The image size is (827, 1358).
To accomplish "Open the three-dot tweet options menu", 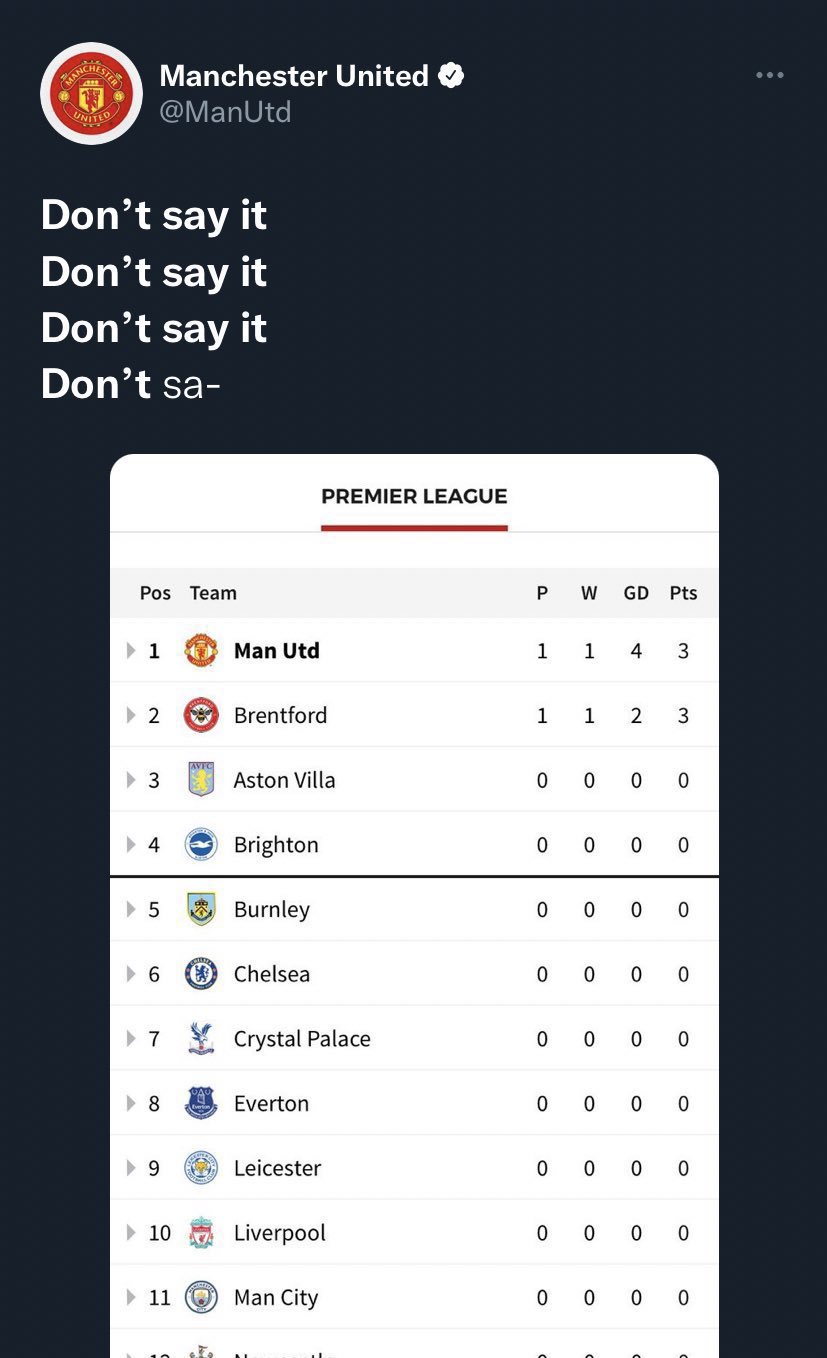I will pos(769,75).
